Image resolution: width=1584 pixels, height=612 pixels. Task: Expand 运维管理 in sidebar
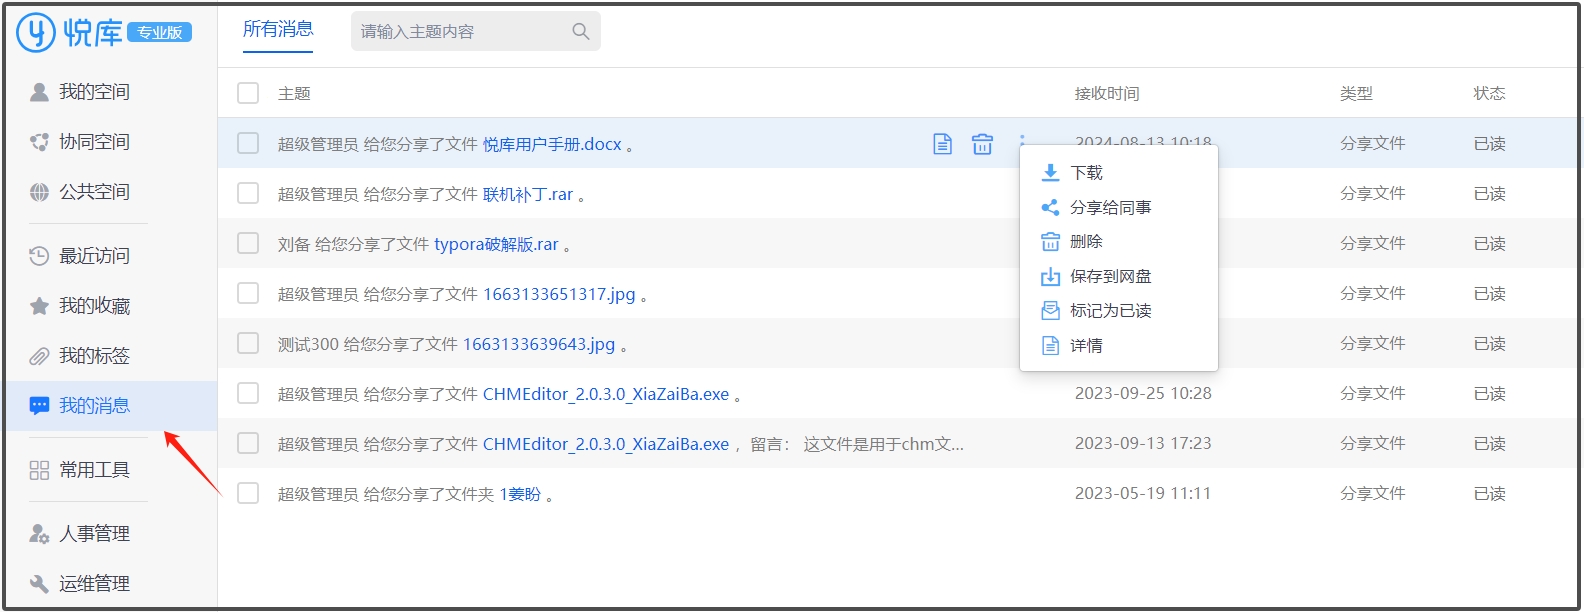click(94, 584)
